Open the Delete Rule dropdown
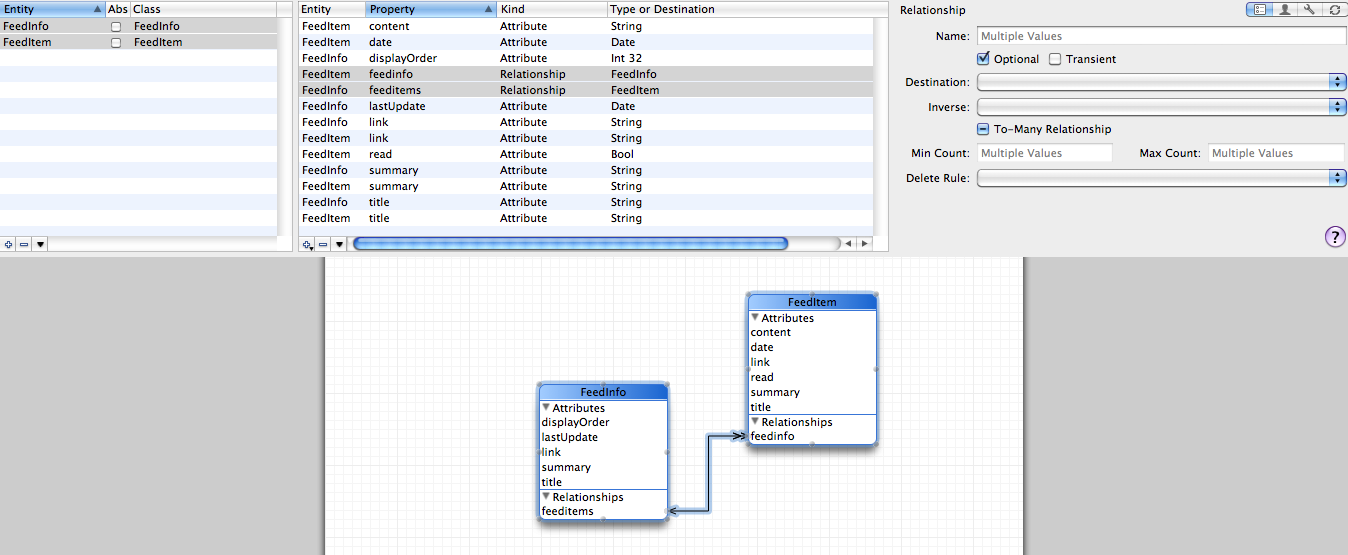The height and width of the screenshot is (555, 1348). pyautogui.click(x=1161, y=178)
